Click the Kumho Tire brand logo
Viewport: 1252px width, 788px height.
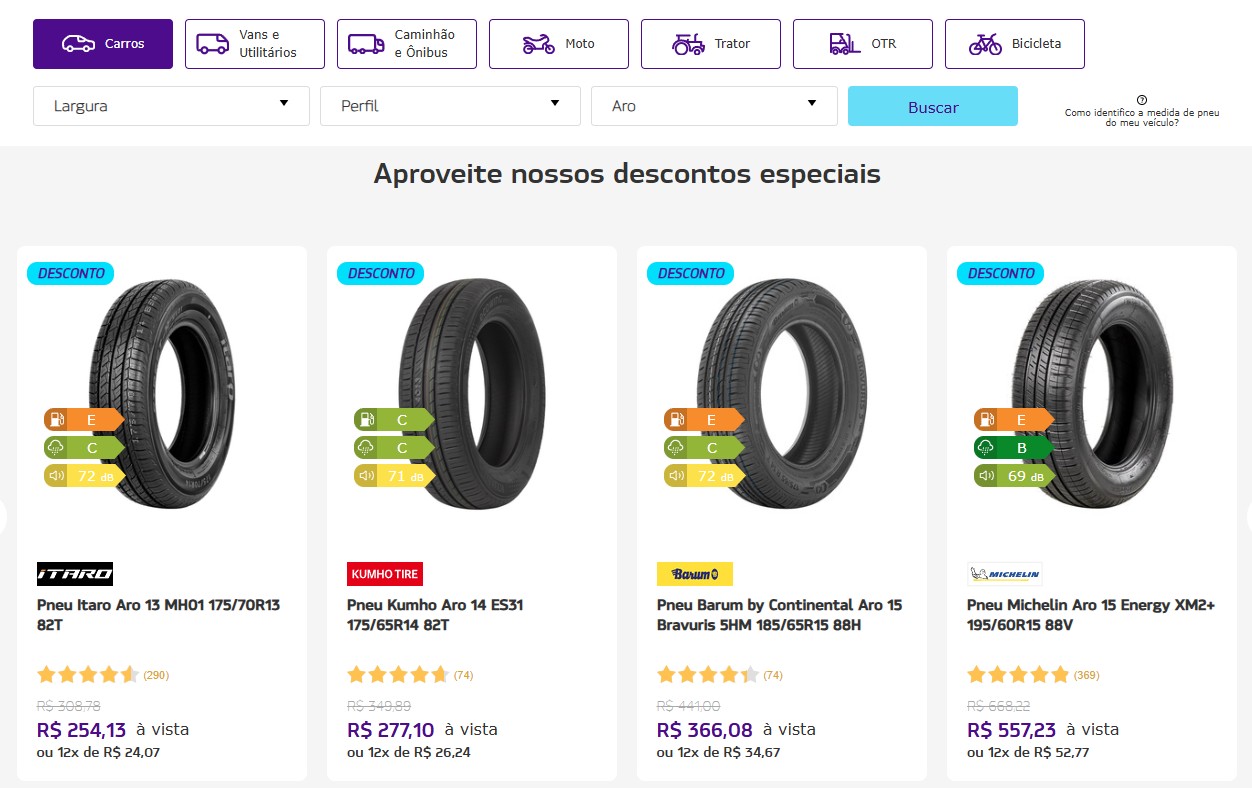385,574
